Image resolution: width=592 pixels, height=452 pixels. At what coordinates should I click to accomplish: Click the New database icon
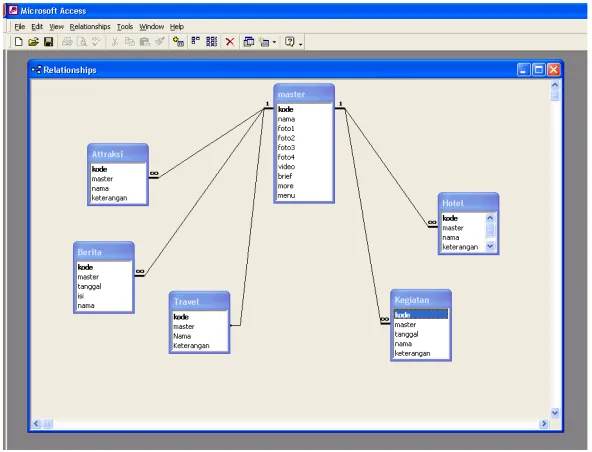click(18, 42)
